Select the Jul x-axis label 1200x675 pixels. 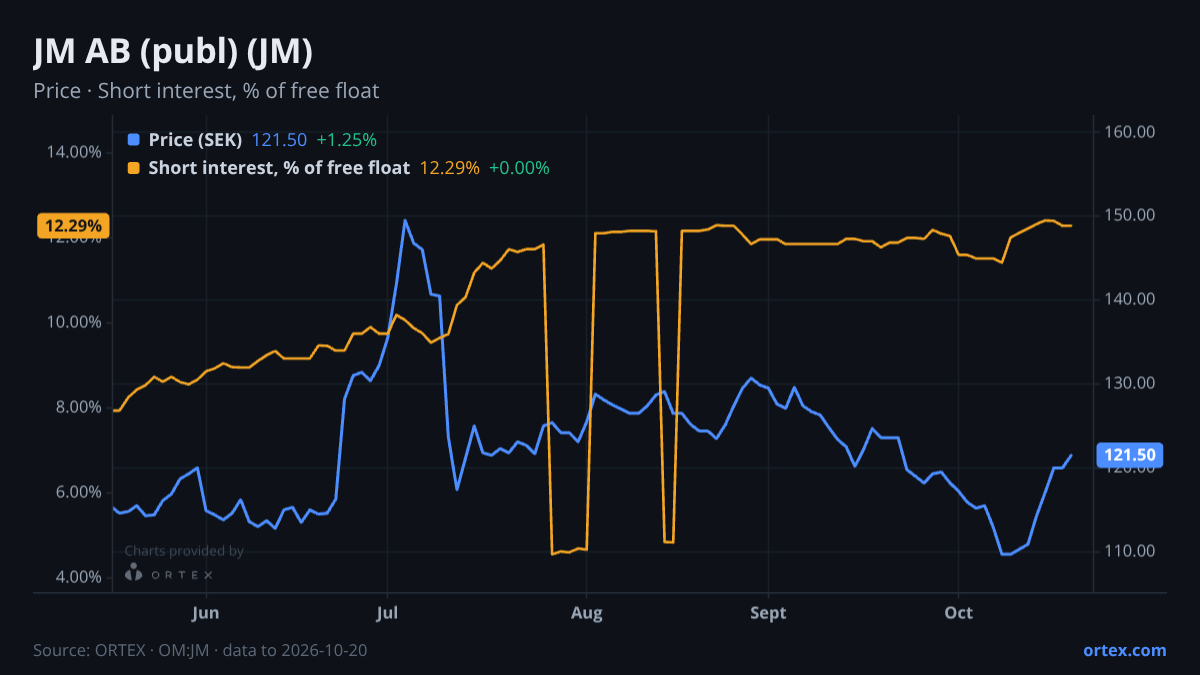tap(387, 612)
